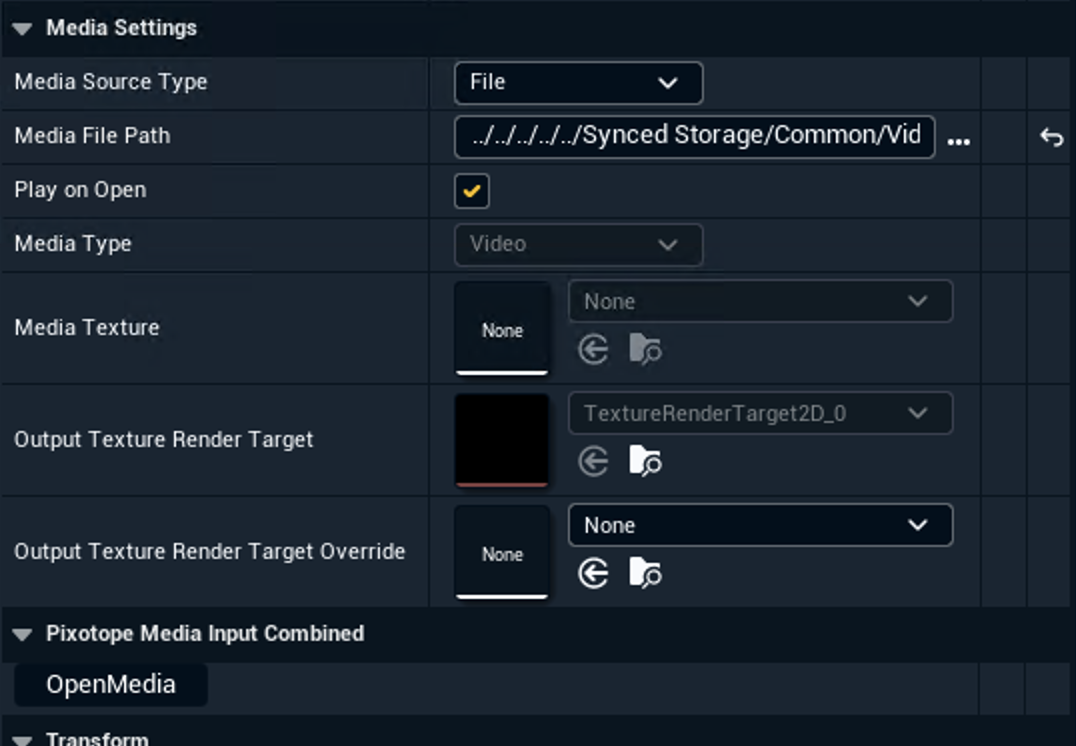Viewport: 1076px width, 746px height.
Task: Open the file picker for Media File Path
Action: pos(959,141)
